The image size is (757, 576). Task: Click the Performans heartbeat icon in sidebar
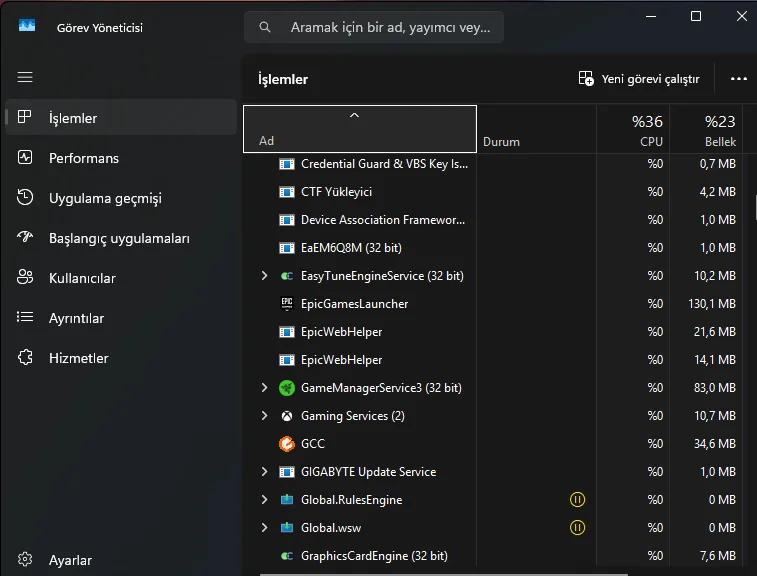pos(26,158)
